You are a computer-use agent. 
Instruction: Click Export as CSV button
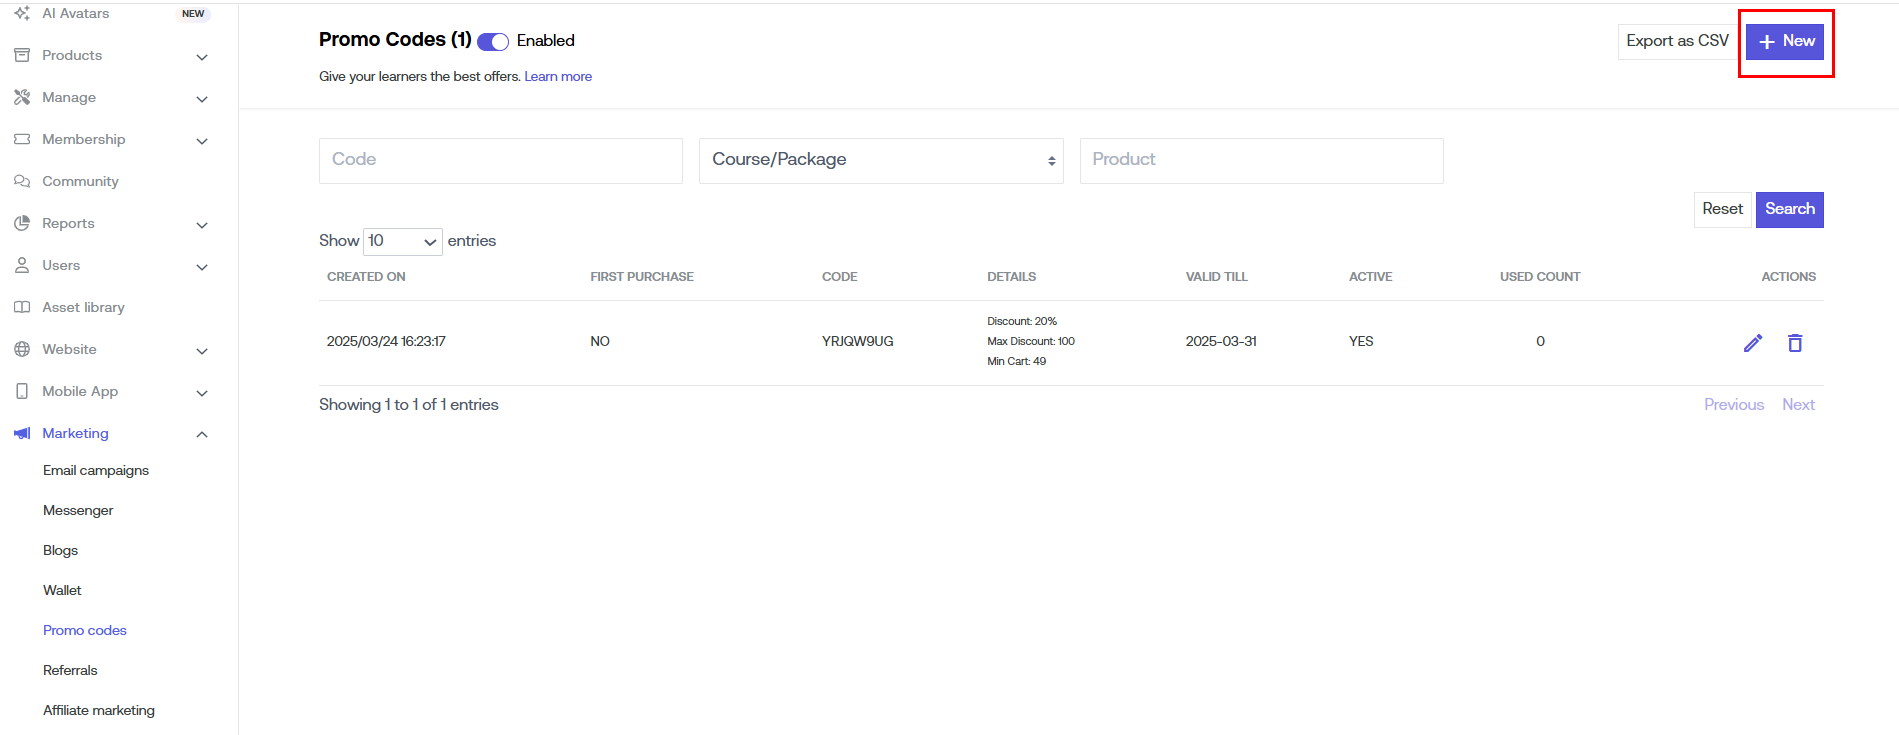pyautogui.click(x=1677, y=41)
